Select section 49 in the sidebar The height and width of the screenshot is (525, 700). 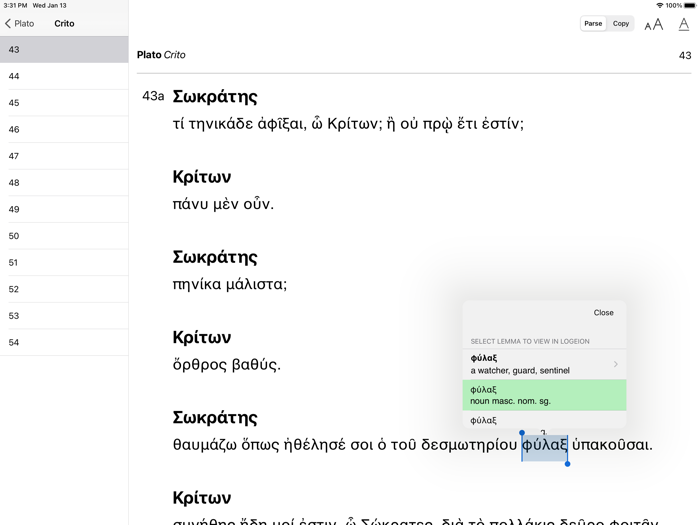pos(64,209)
